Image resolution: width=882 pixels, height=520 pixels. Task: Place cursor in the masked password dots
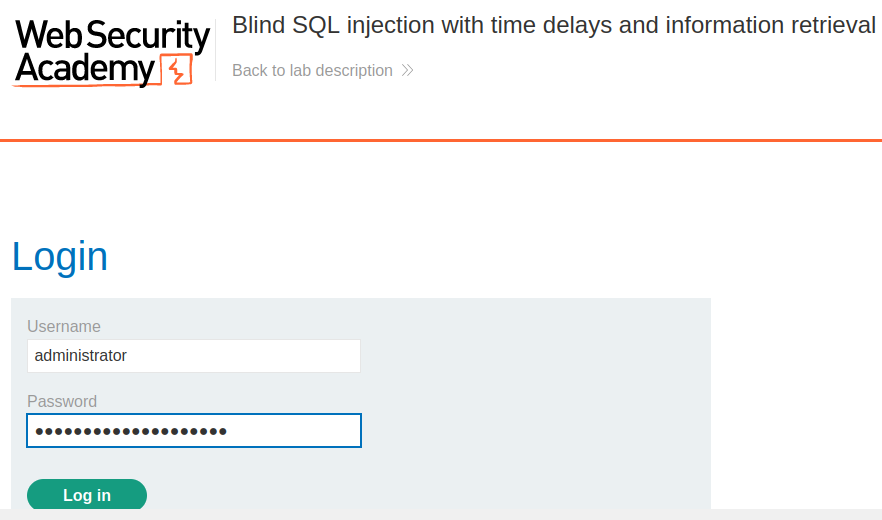click(x=131, y=432)
